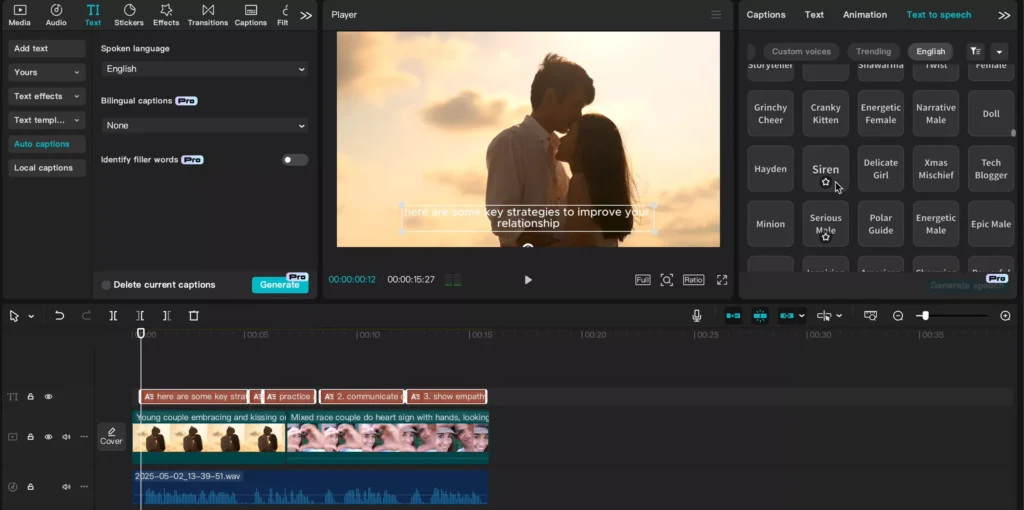This screenshot has height=510, width=1024.
Task: Play the video in the player
Action: coord(528,280)
